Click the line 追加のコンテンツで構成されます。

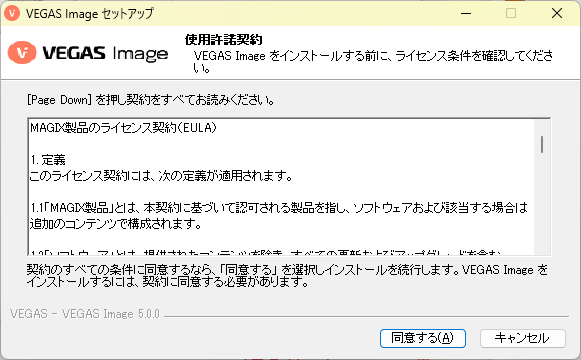point(116,224)
